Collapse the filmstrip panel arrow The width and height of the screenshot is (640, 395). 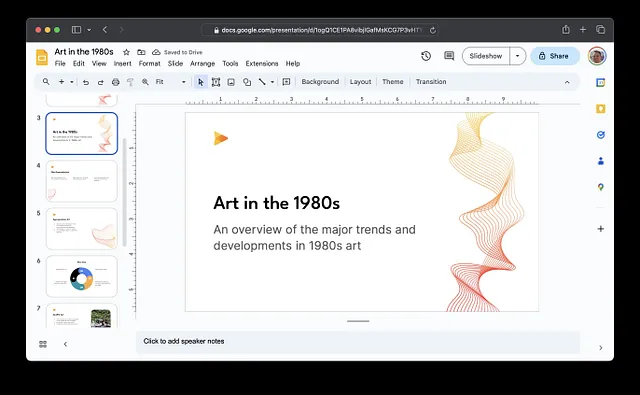pos(65,344)
